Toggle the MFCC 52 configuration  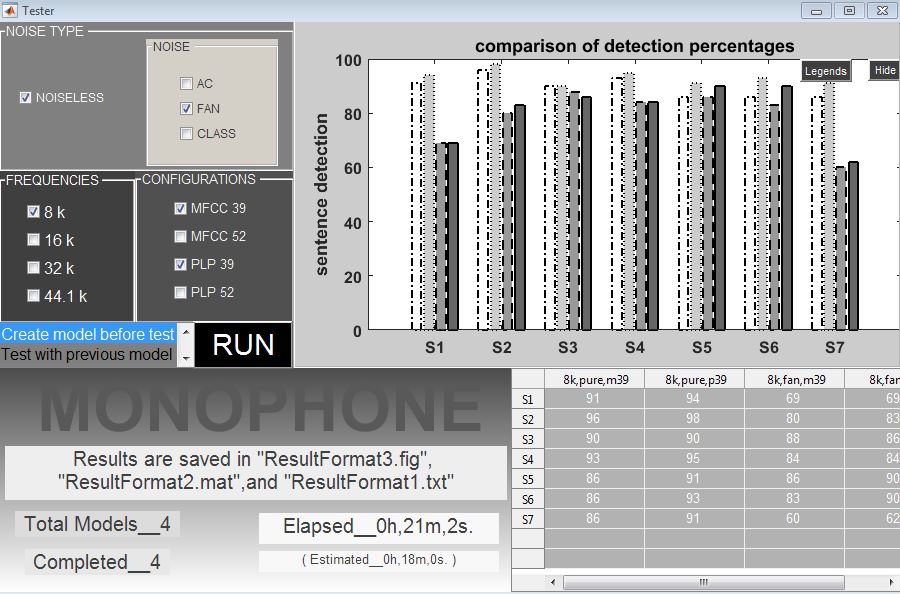pyautogui.click(x=181, y=237)
